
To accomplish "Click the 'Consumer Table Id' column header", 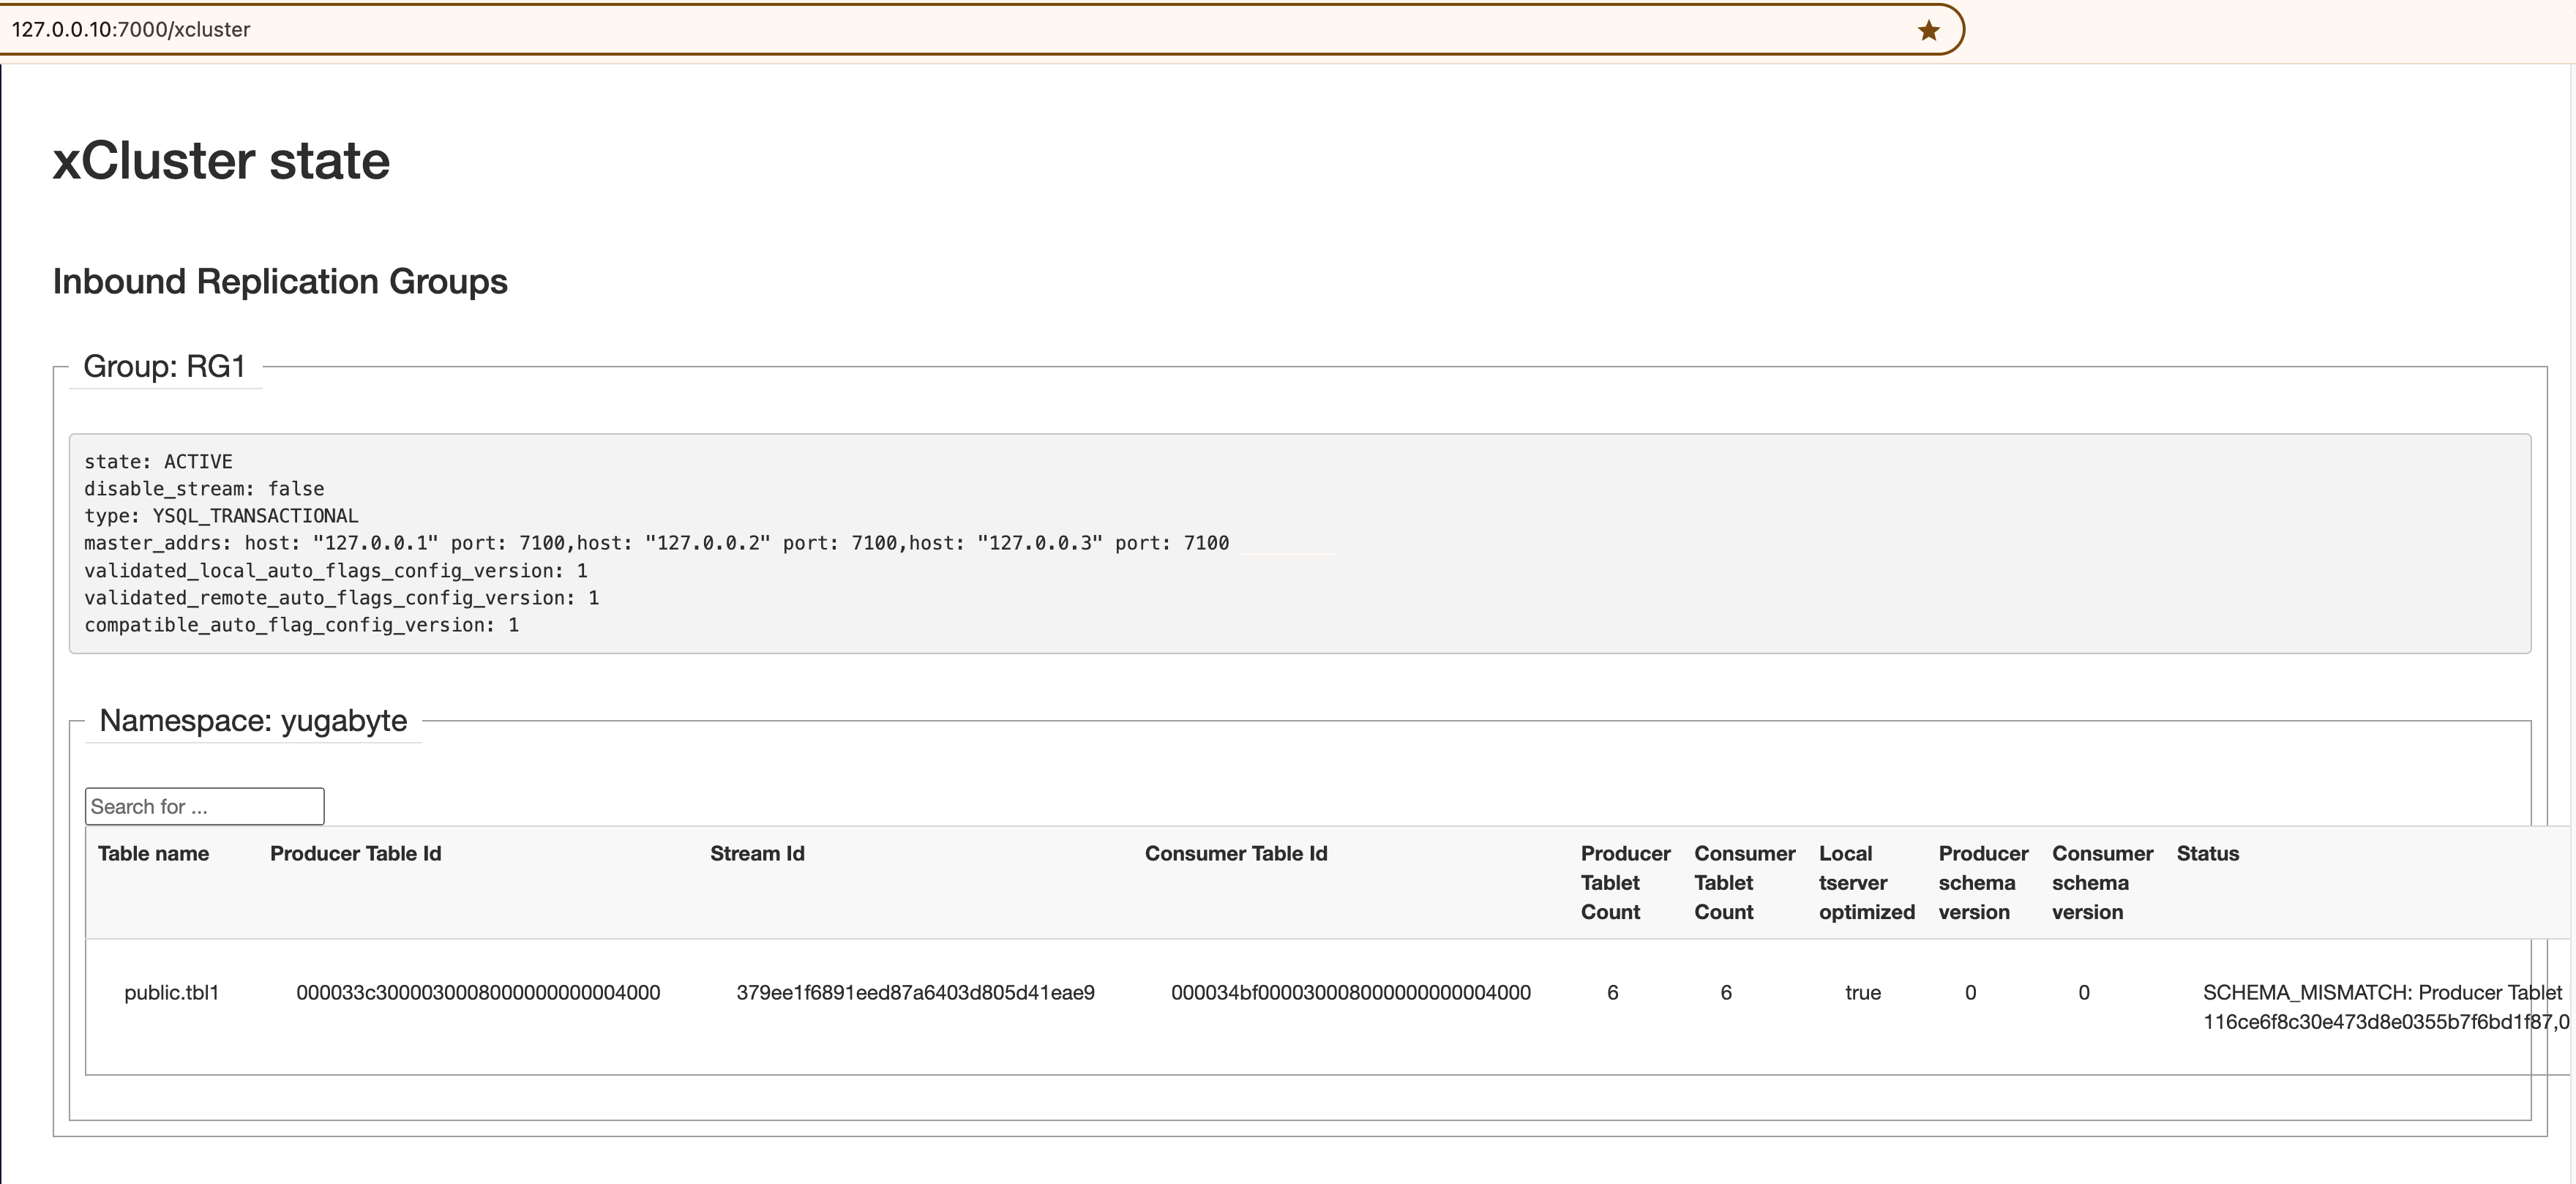I will 1236,853.
